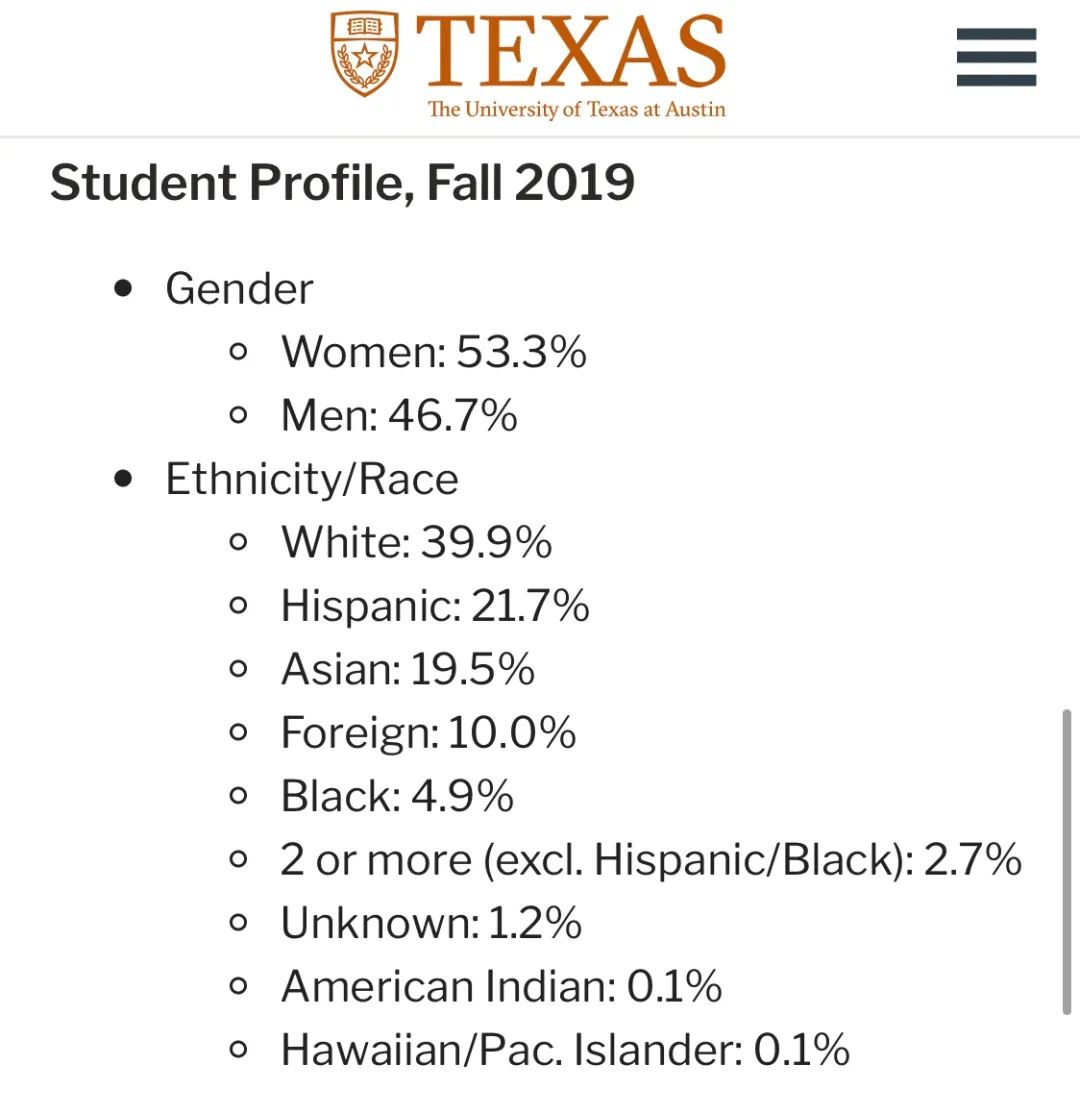Click the 'White: 39.9%' entry

416,542
